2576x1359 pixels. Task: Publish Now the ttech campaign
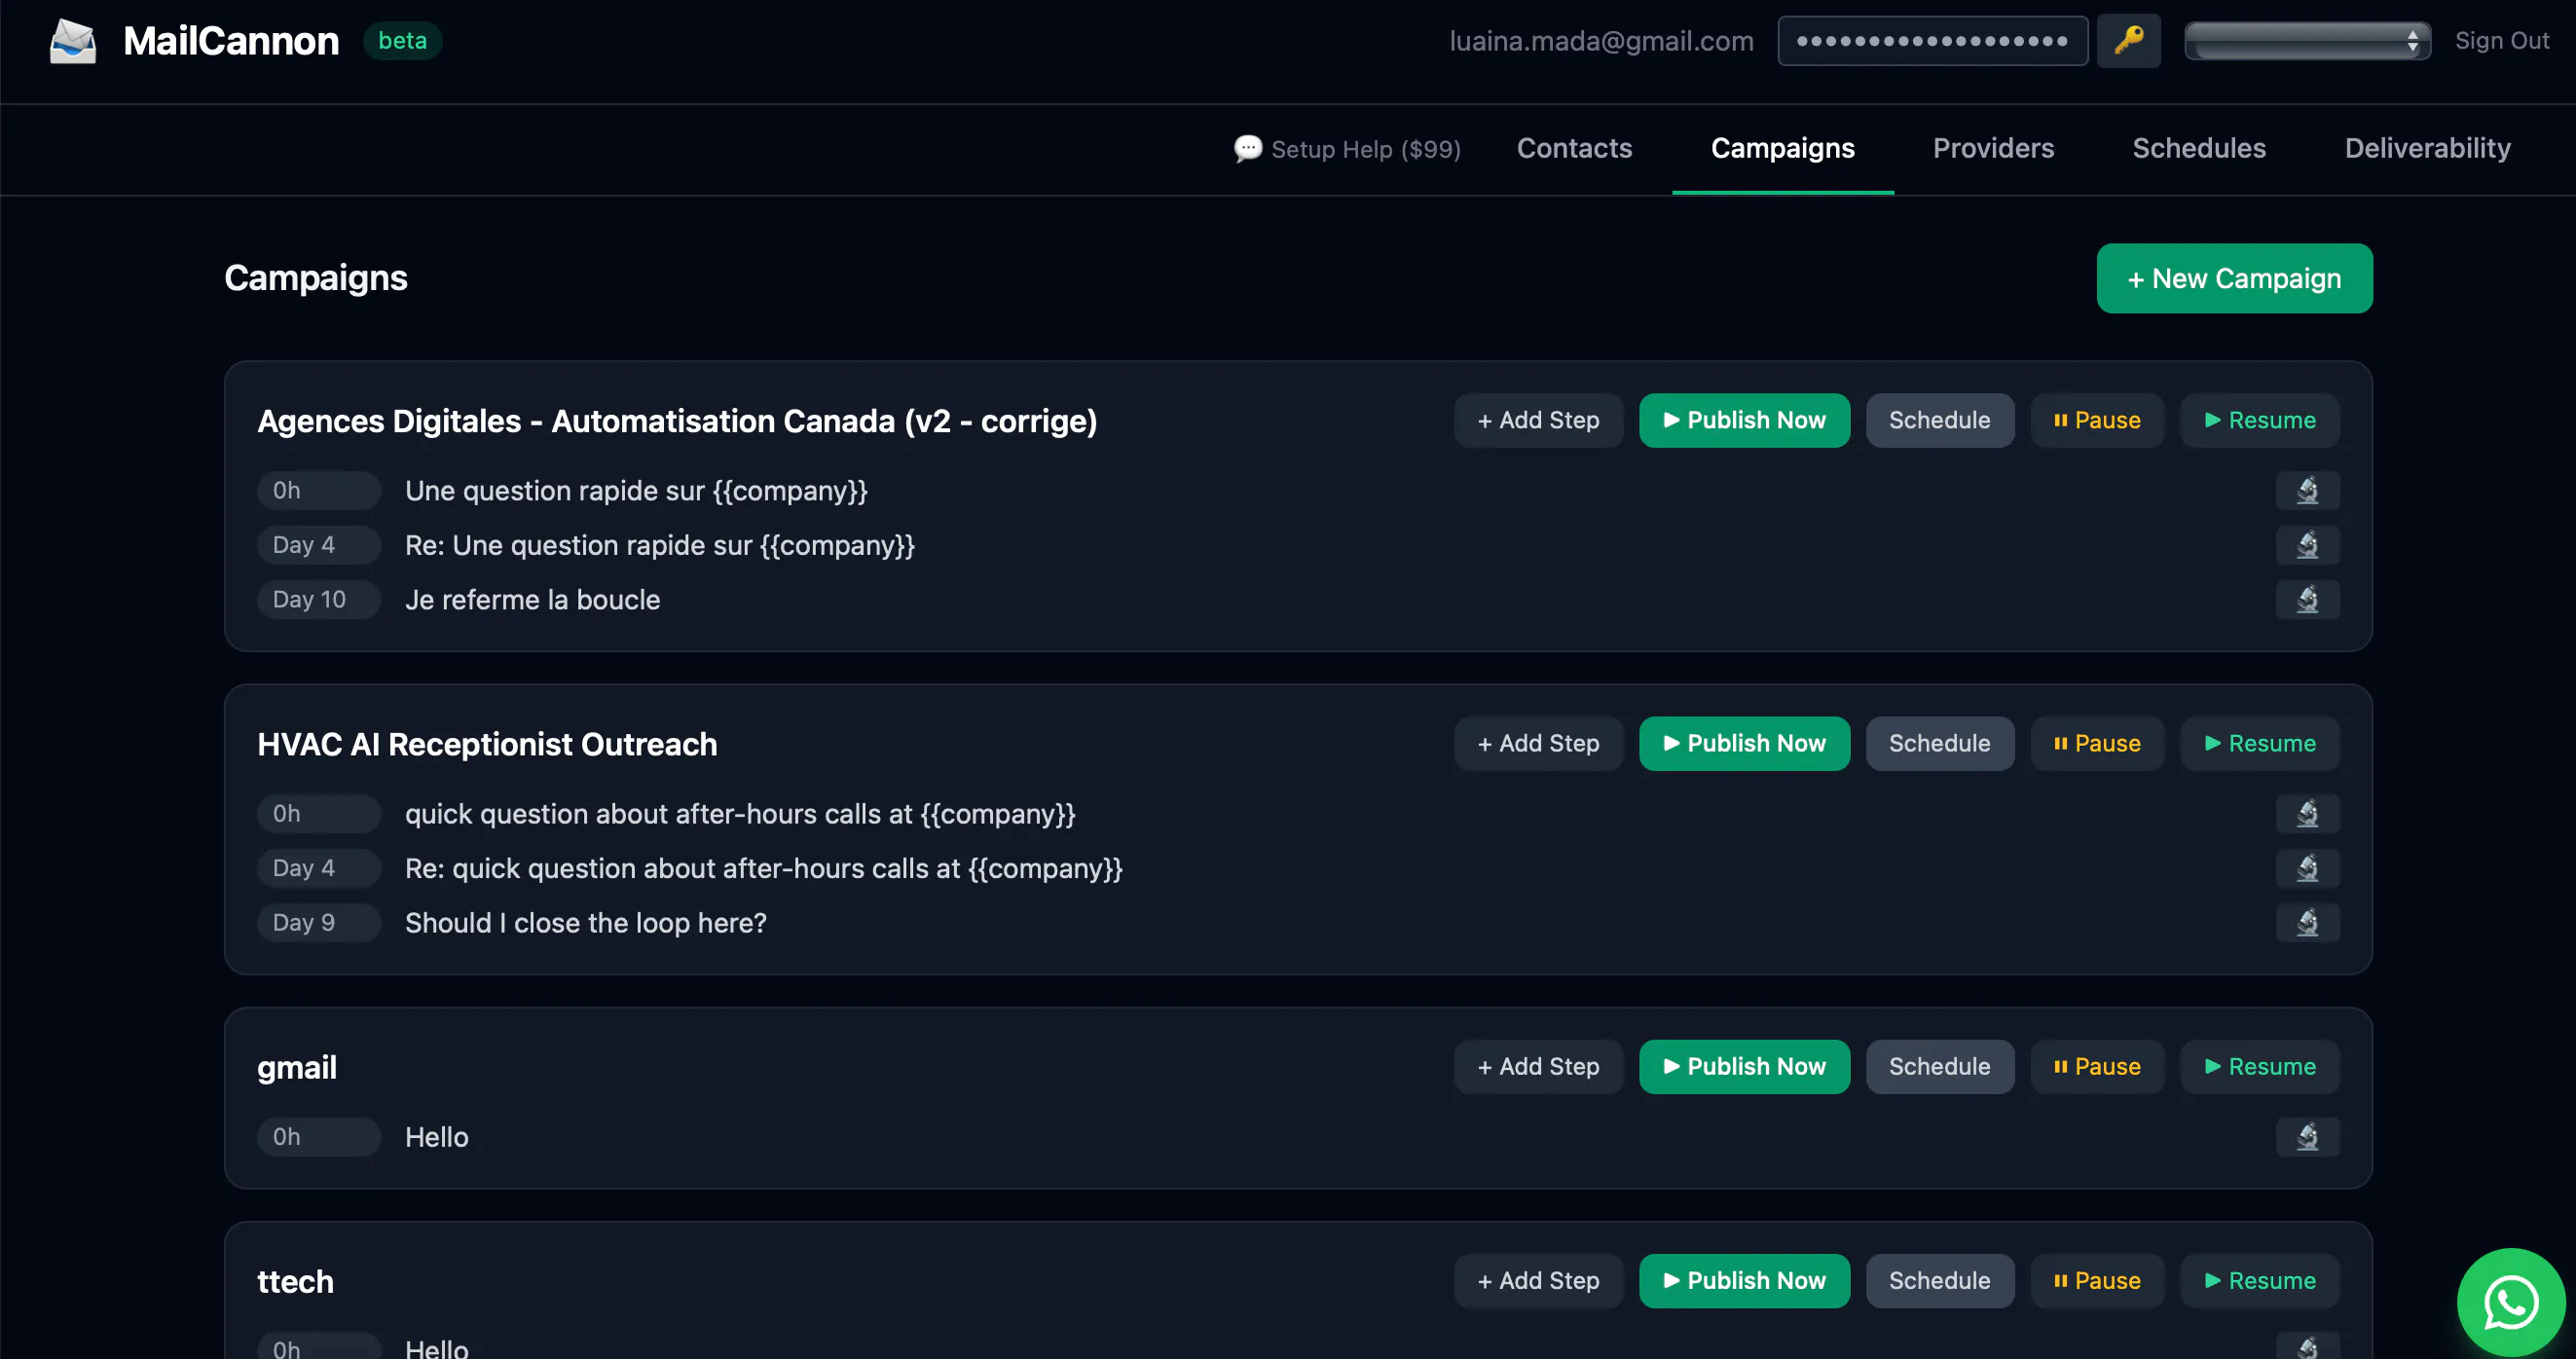coord(1744,1281)
